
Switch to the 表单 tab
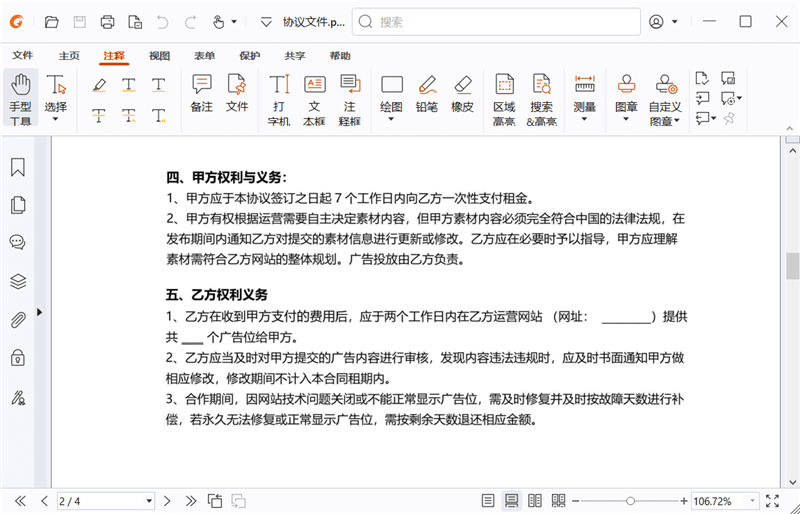pyautogui.click(x=204, y=56)
